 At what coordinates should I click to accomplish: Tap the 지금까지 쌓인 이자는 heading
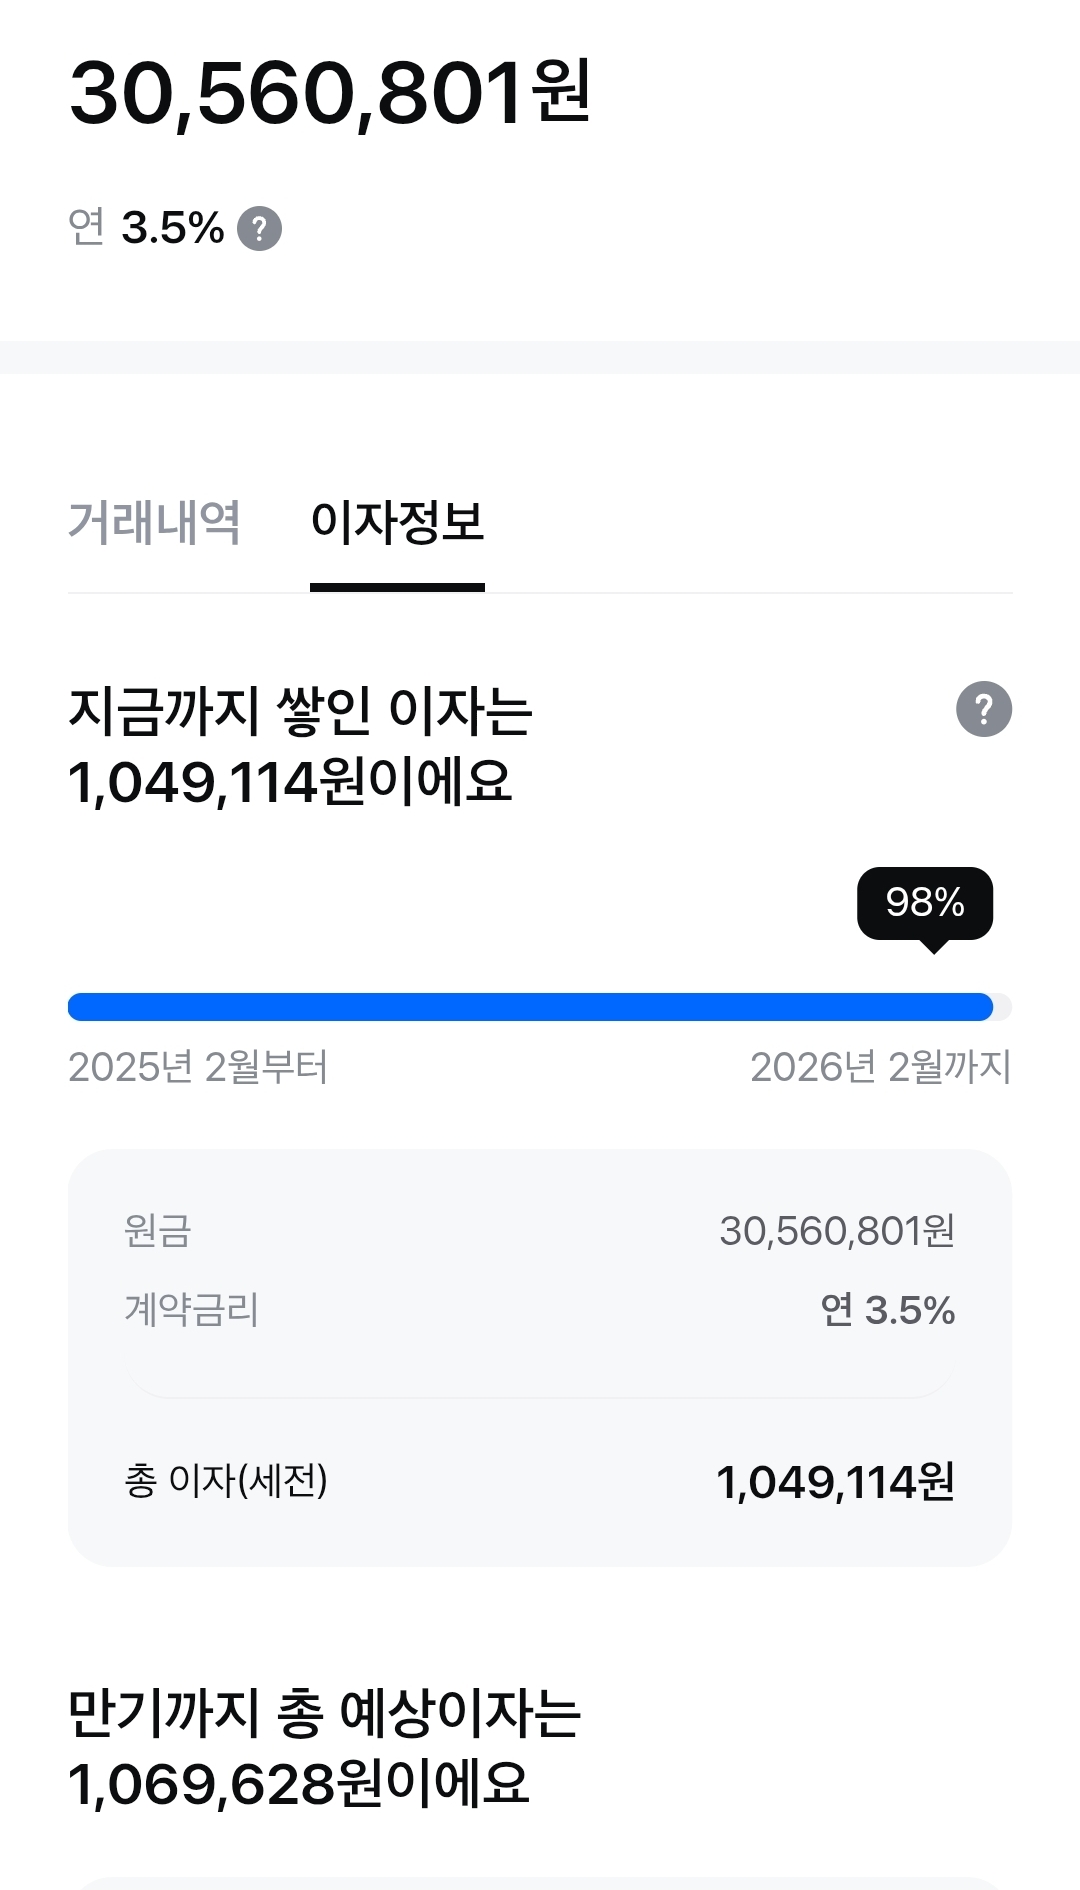[300, 711]
